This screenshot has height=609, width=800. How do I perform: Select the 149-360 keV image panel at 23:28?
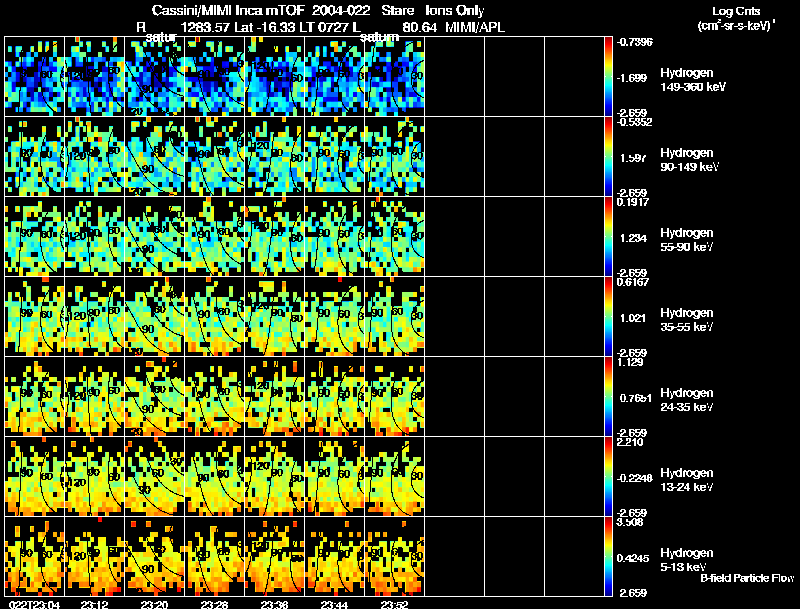[214, 77]
